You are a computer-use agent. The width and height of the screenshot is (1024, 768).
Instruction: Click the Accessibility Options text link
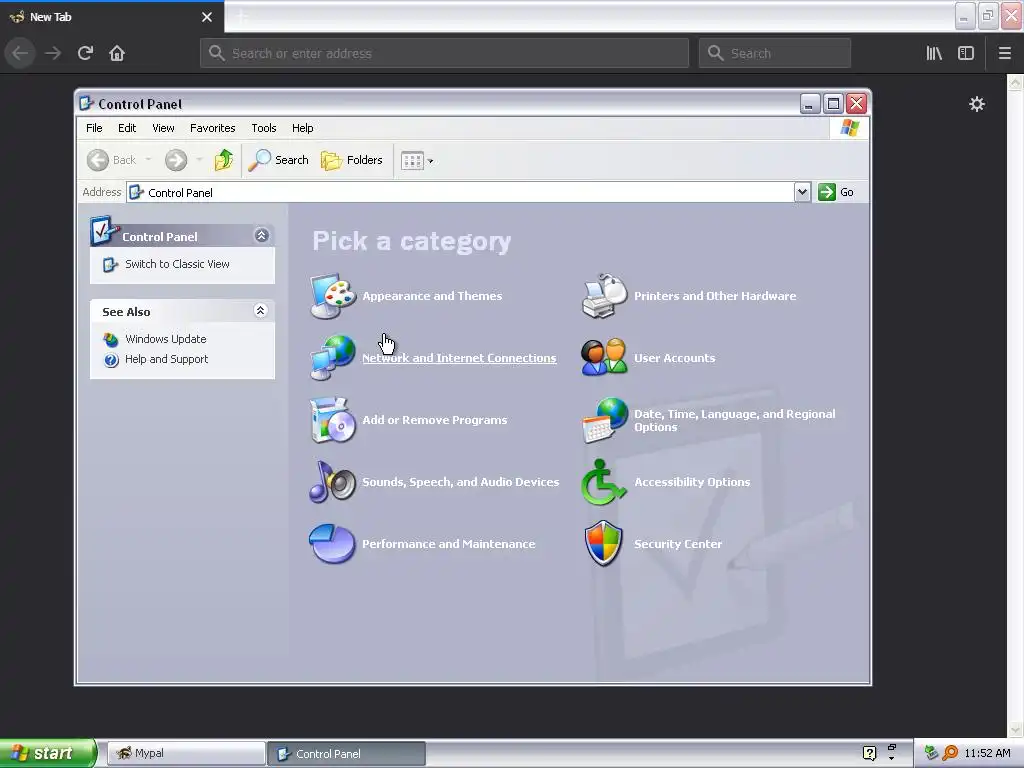pyautogui.click(x=692, y=482)
